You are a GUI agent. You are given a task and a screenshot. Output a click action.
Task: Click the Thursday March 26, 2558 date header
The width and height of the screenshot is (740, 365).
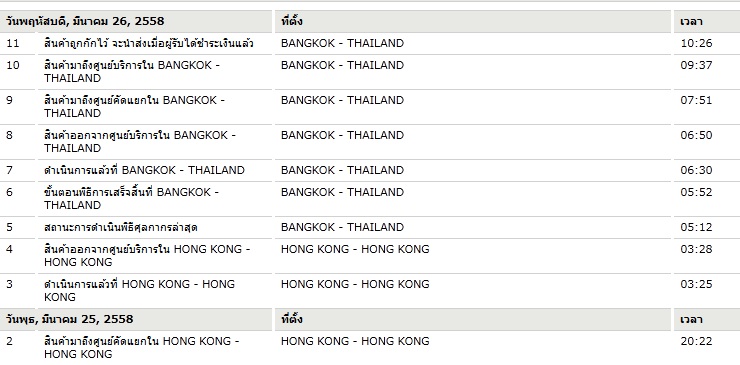(x=85, y=21)
